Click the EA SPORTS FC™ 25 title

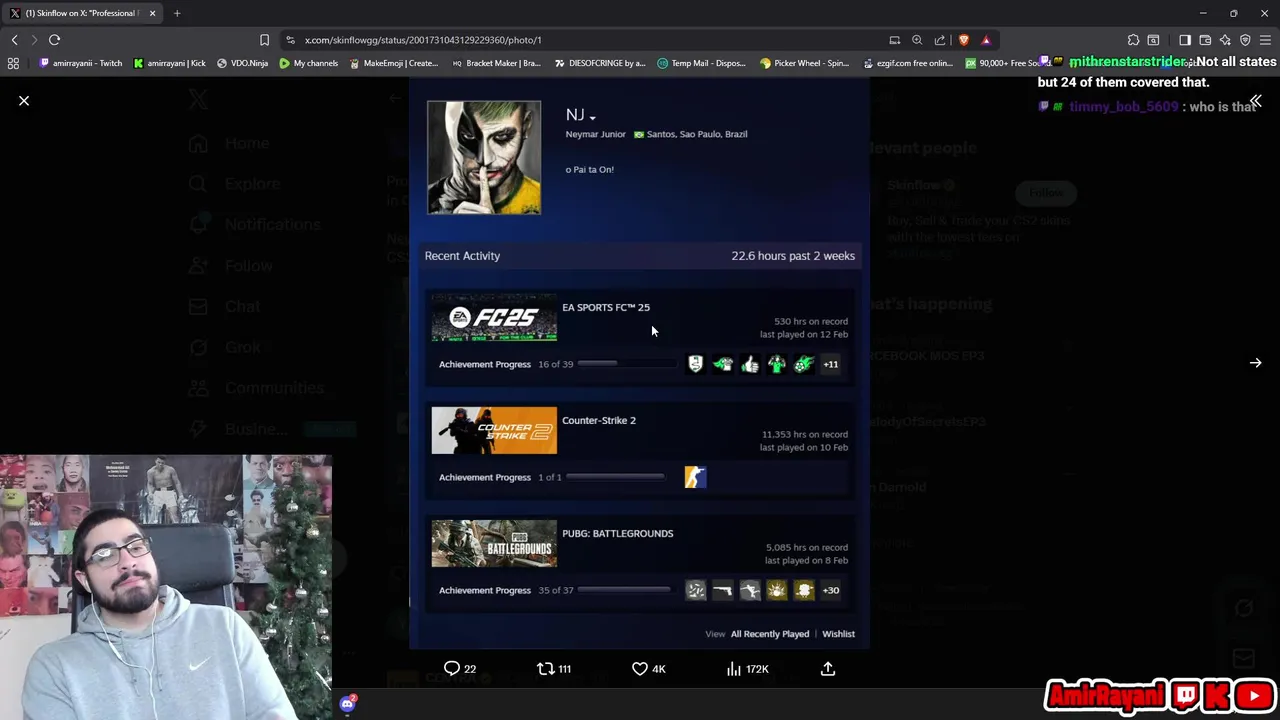tap(606, 307)
